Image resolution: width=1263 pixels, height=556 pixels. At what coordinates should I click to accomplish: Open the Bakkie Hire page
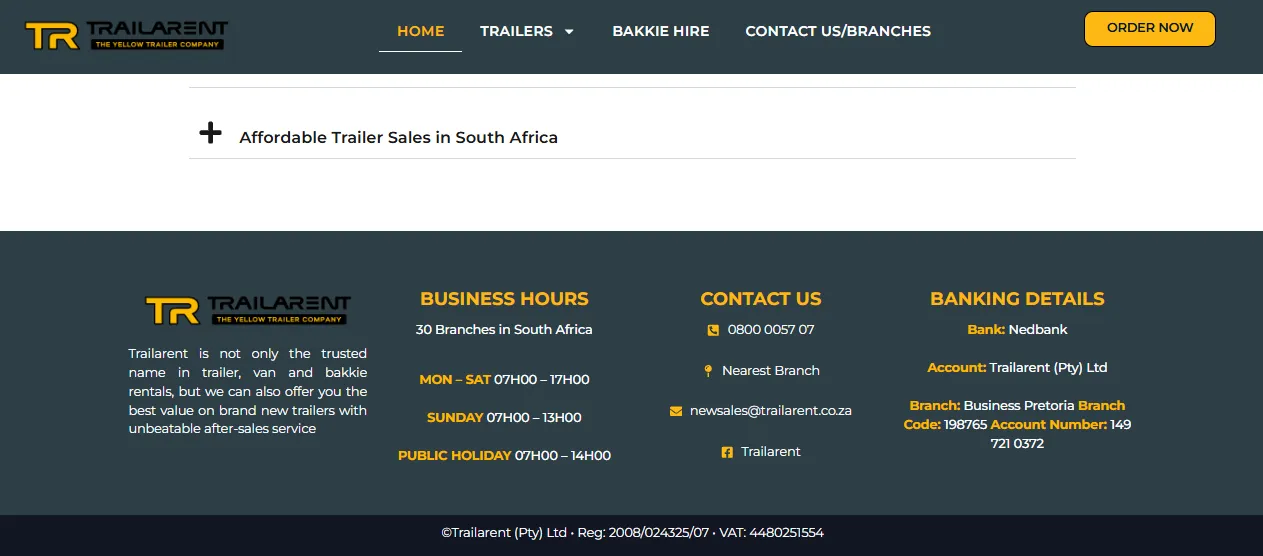pos(661,31)
